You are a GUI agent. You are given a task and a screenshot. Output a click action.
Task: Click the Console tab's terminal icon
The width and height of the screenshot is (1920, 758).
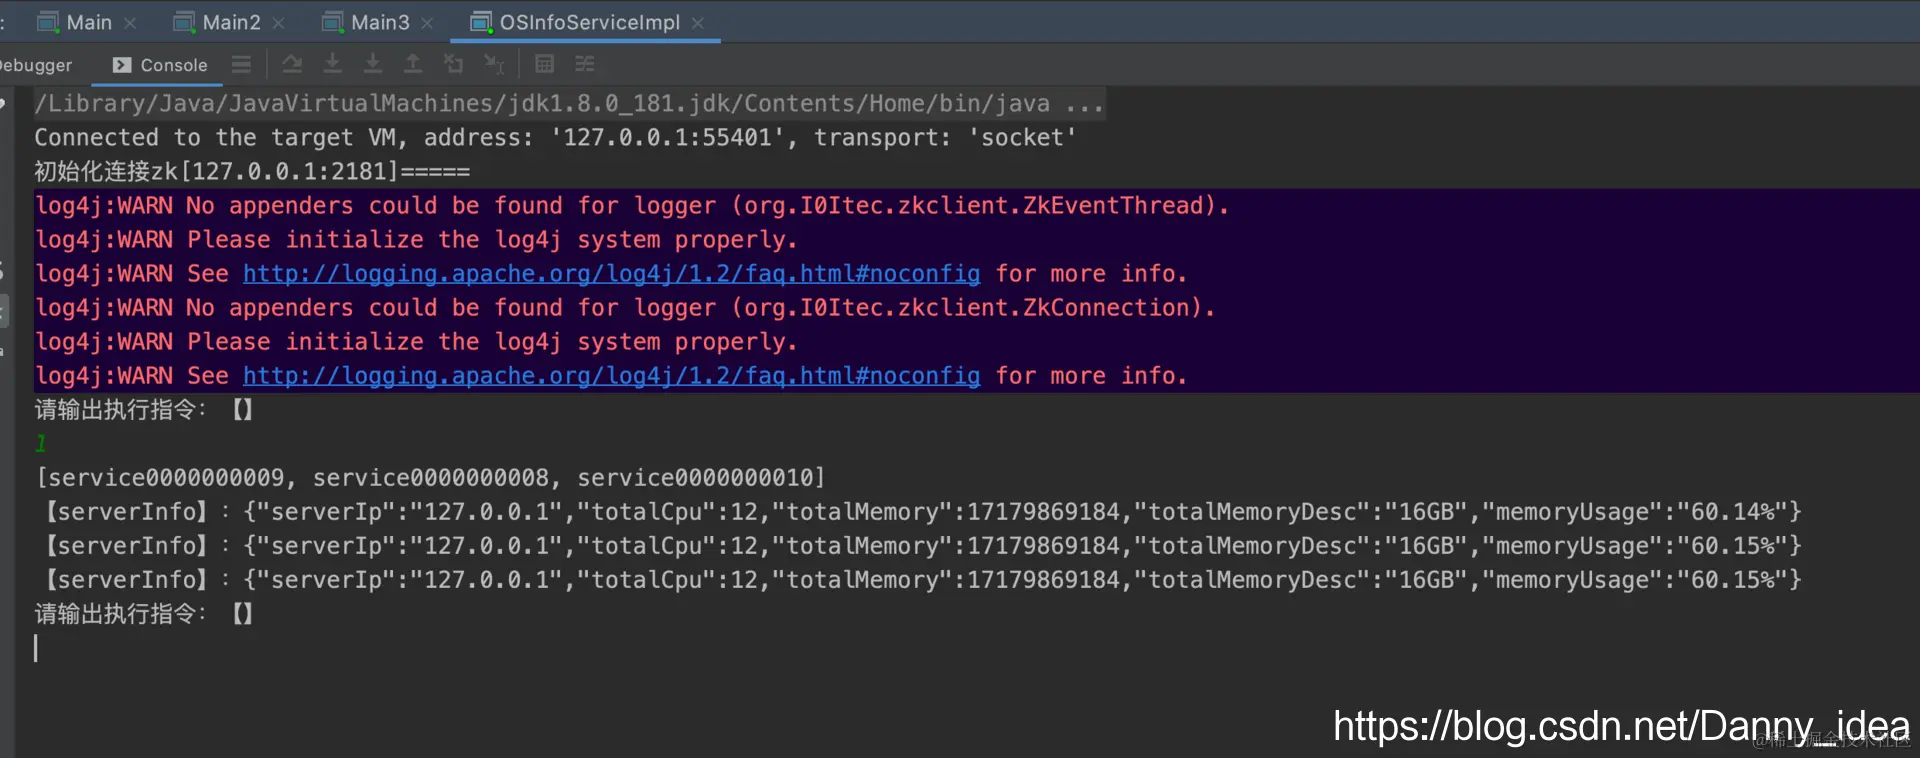point(122,65)
